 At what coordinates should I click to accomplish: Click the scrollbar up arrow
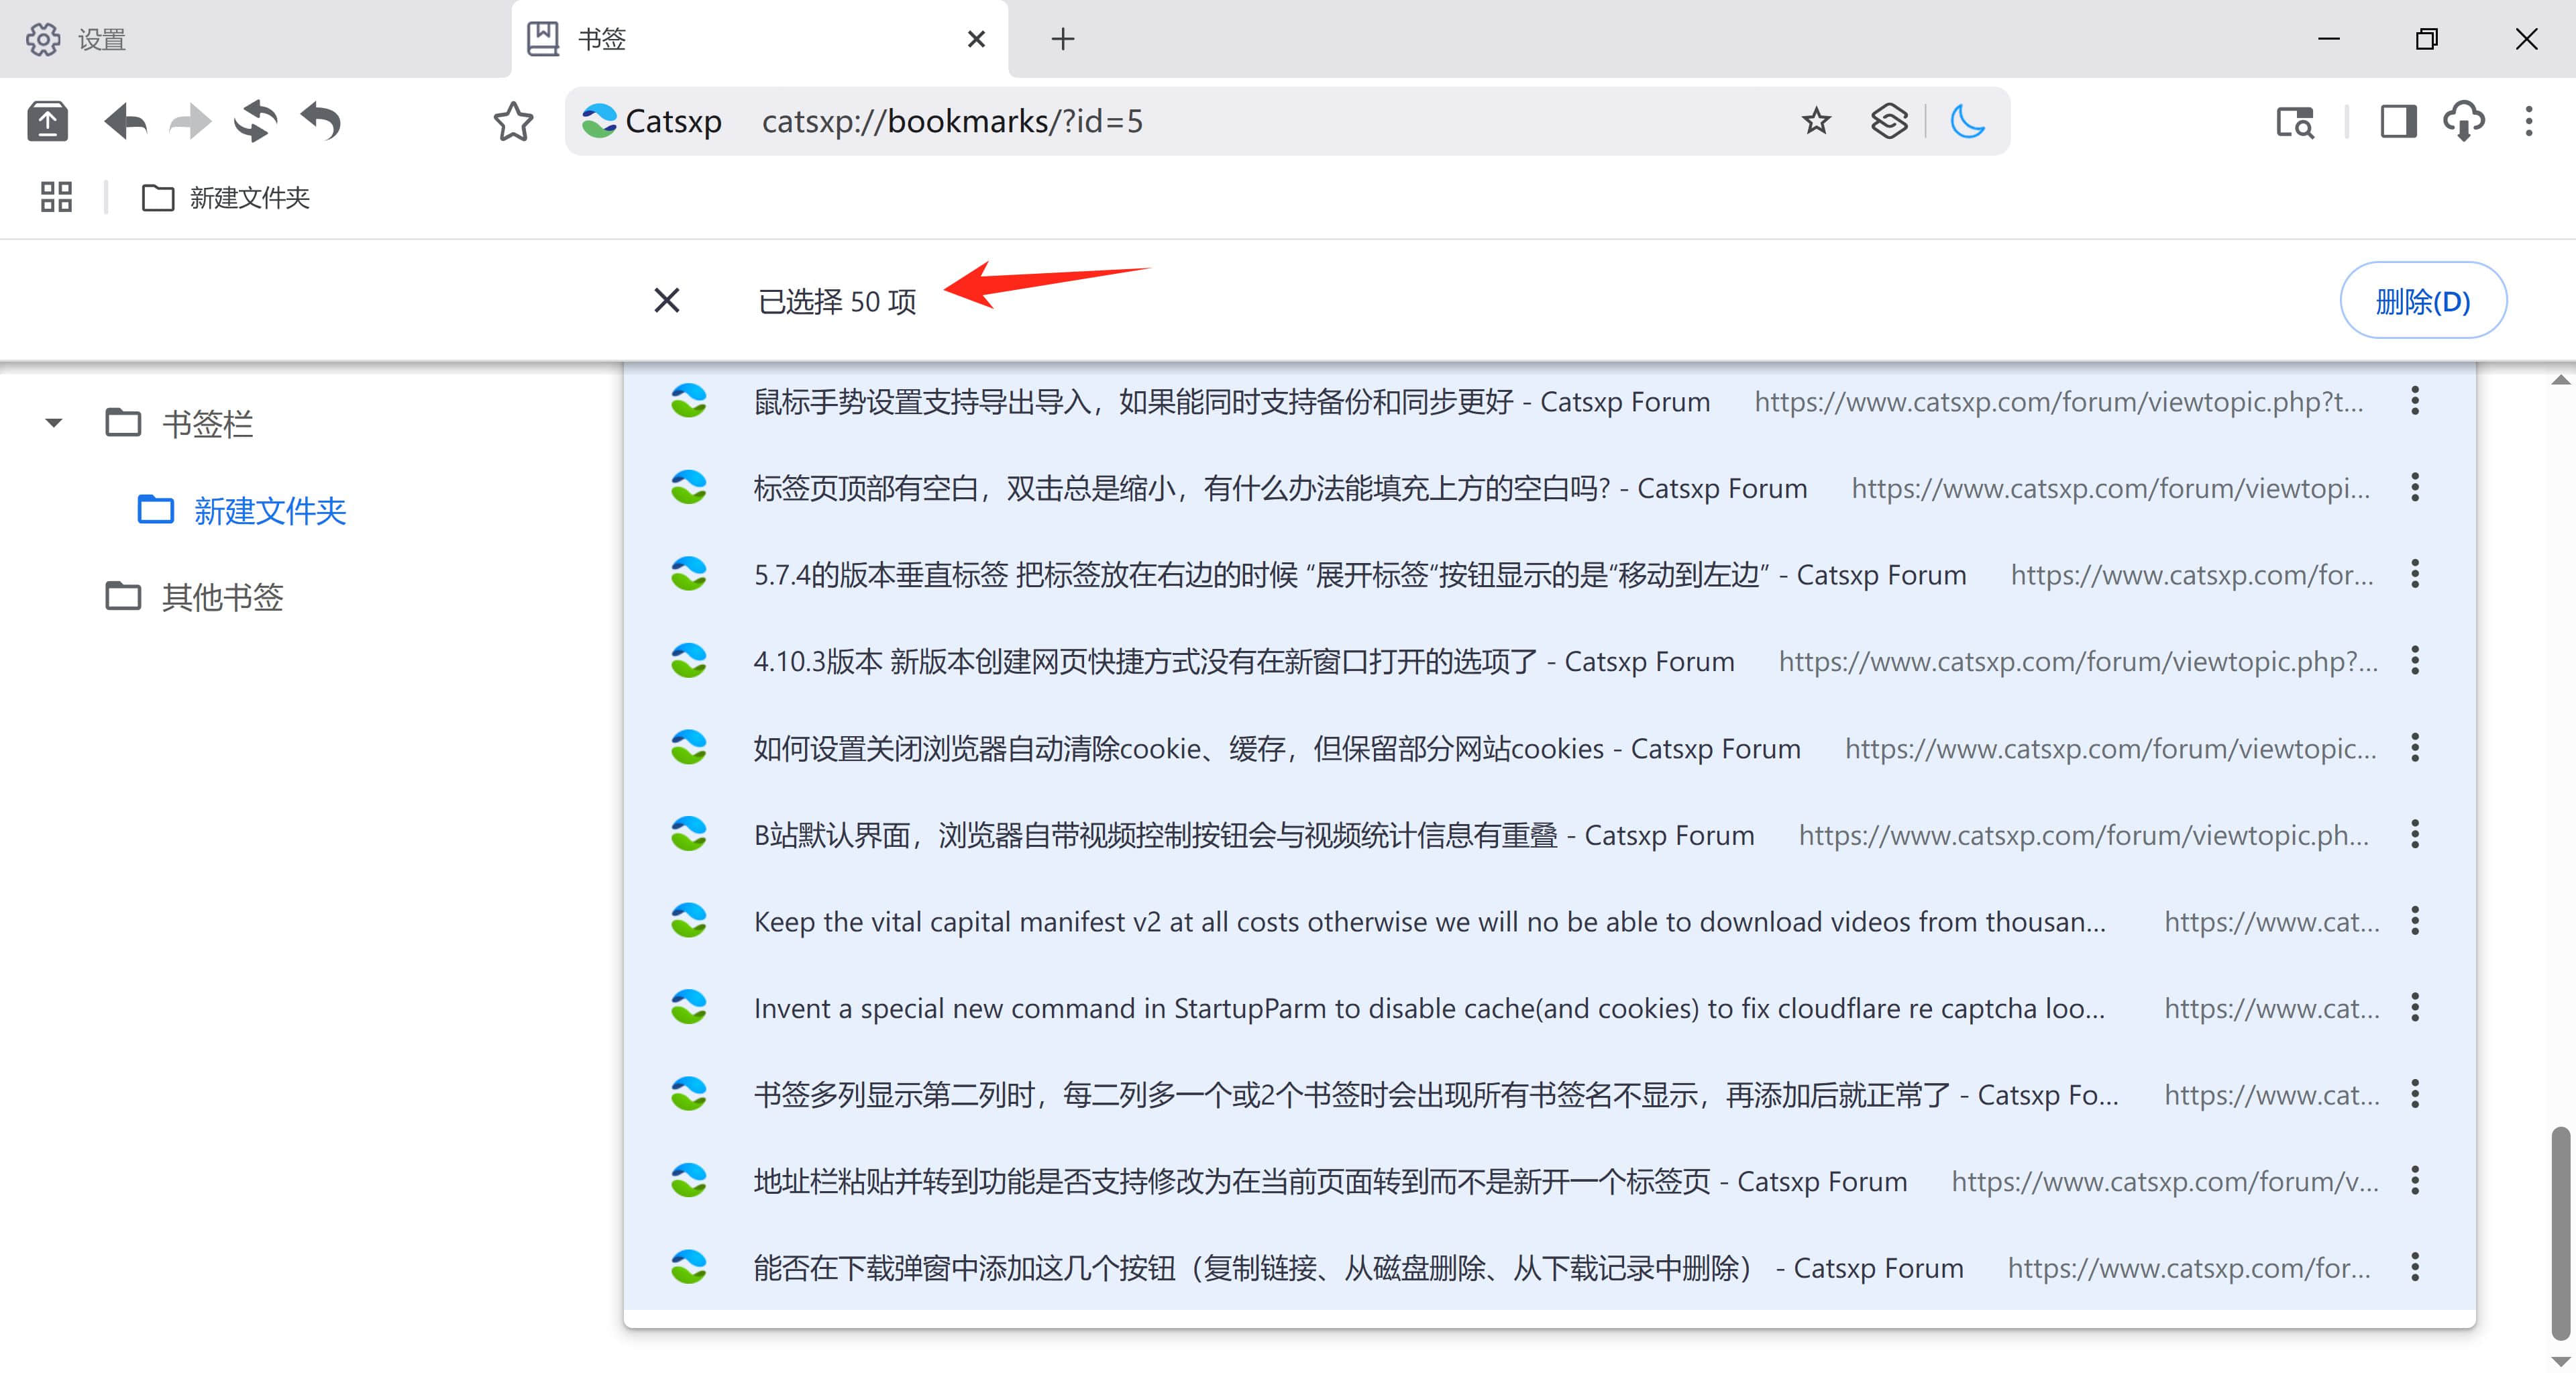[x=2560, y=380]
